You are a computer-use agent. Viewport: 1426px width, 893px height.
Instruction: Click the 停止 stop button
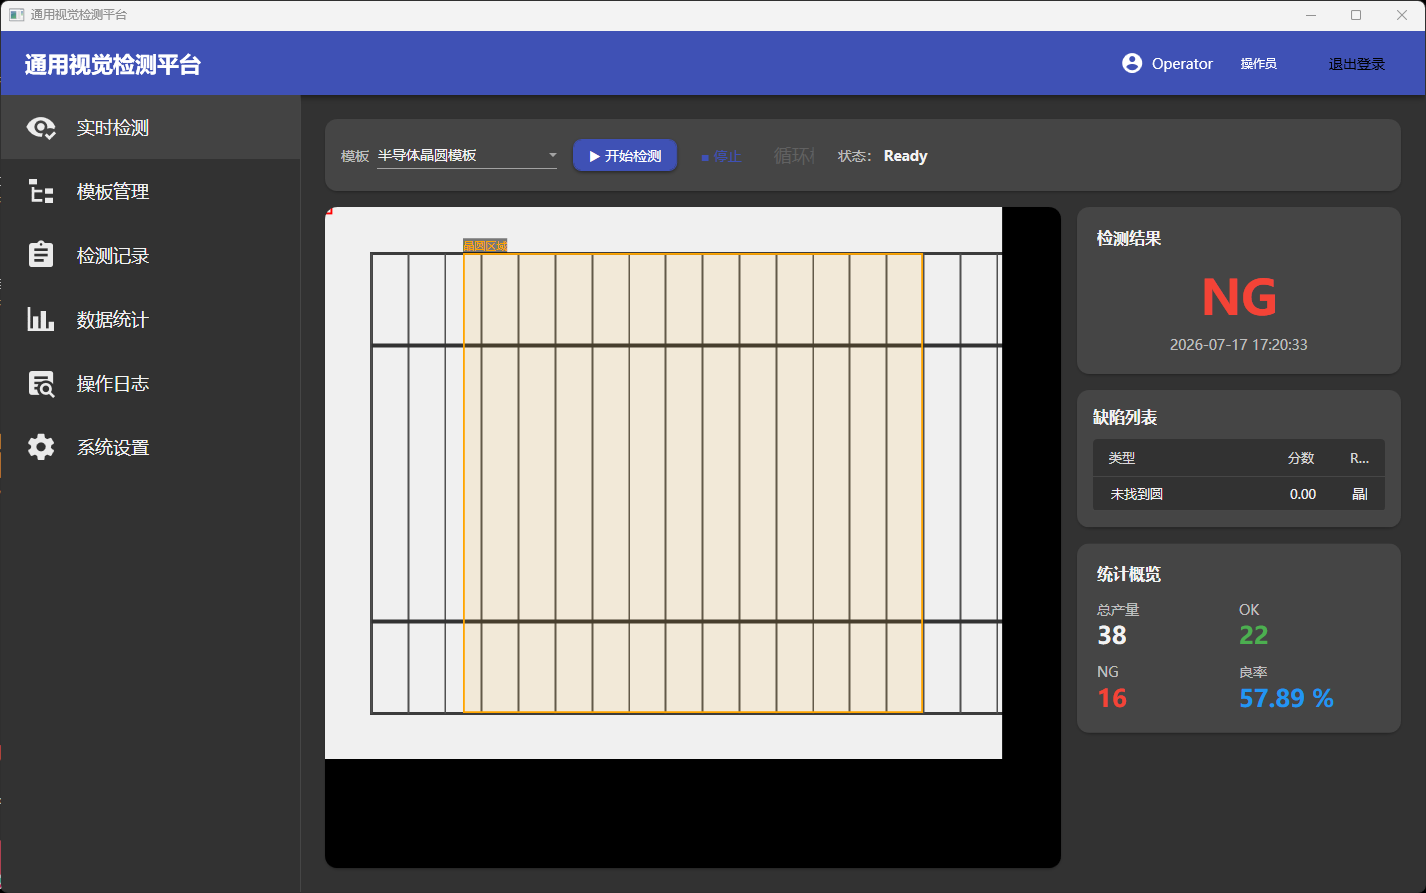(721, 156)
